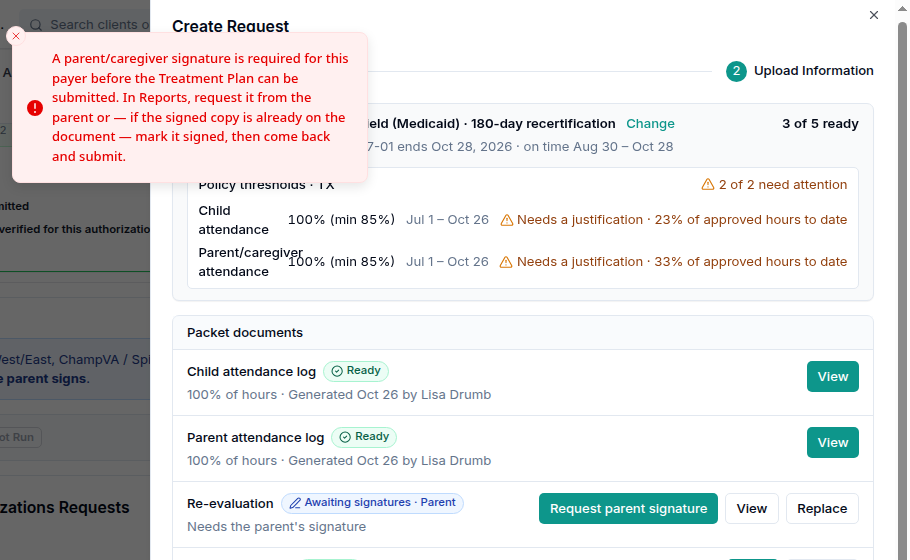Click the 'Create Request' title

230,27
